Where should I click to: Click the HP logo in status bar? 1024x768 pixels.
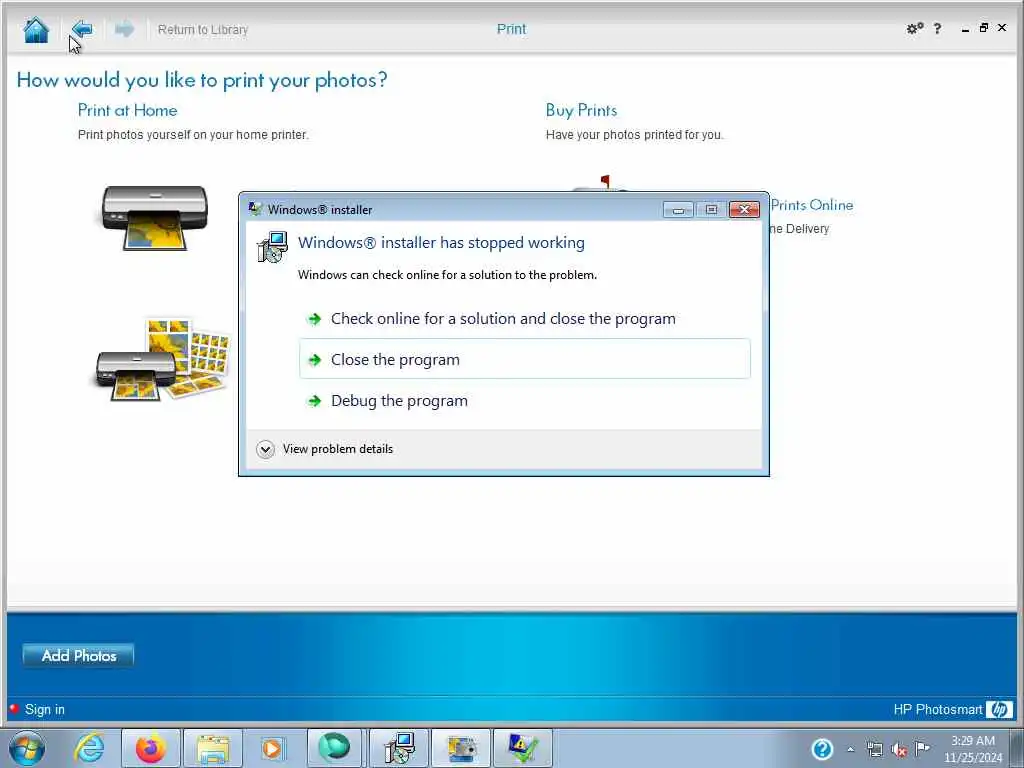pos(999,709)
